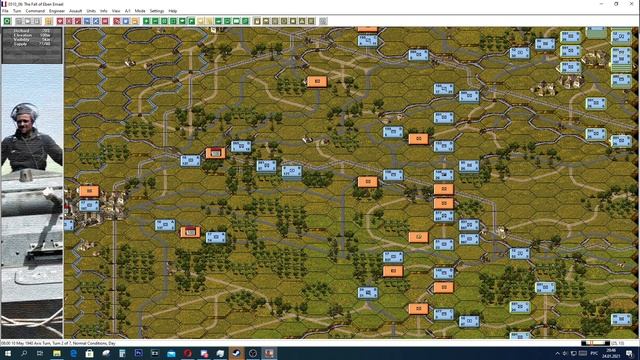Click the orange toolbar icon before green group
Image resolution: width=640 pixels, height=360 pixels.
(x=135, y=21)
